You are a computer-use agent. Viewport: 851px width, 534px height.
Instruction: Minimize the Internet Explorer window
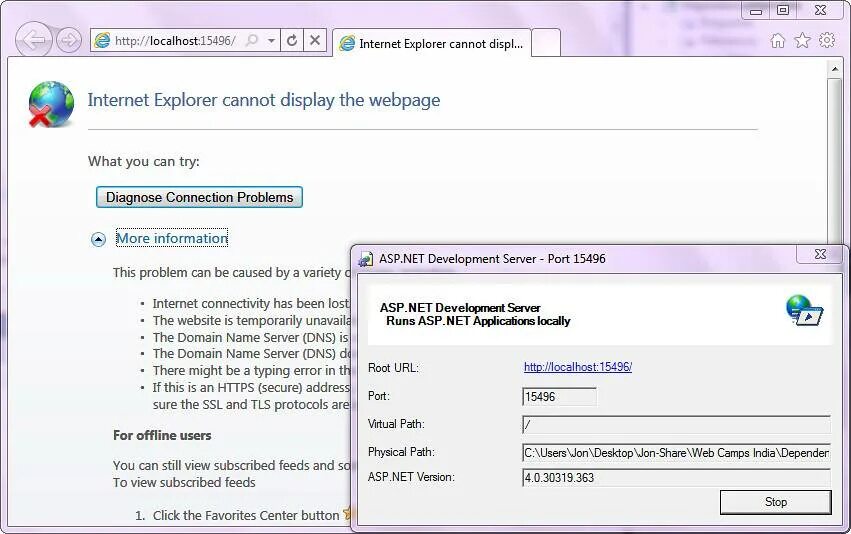(755, 11)
